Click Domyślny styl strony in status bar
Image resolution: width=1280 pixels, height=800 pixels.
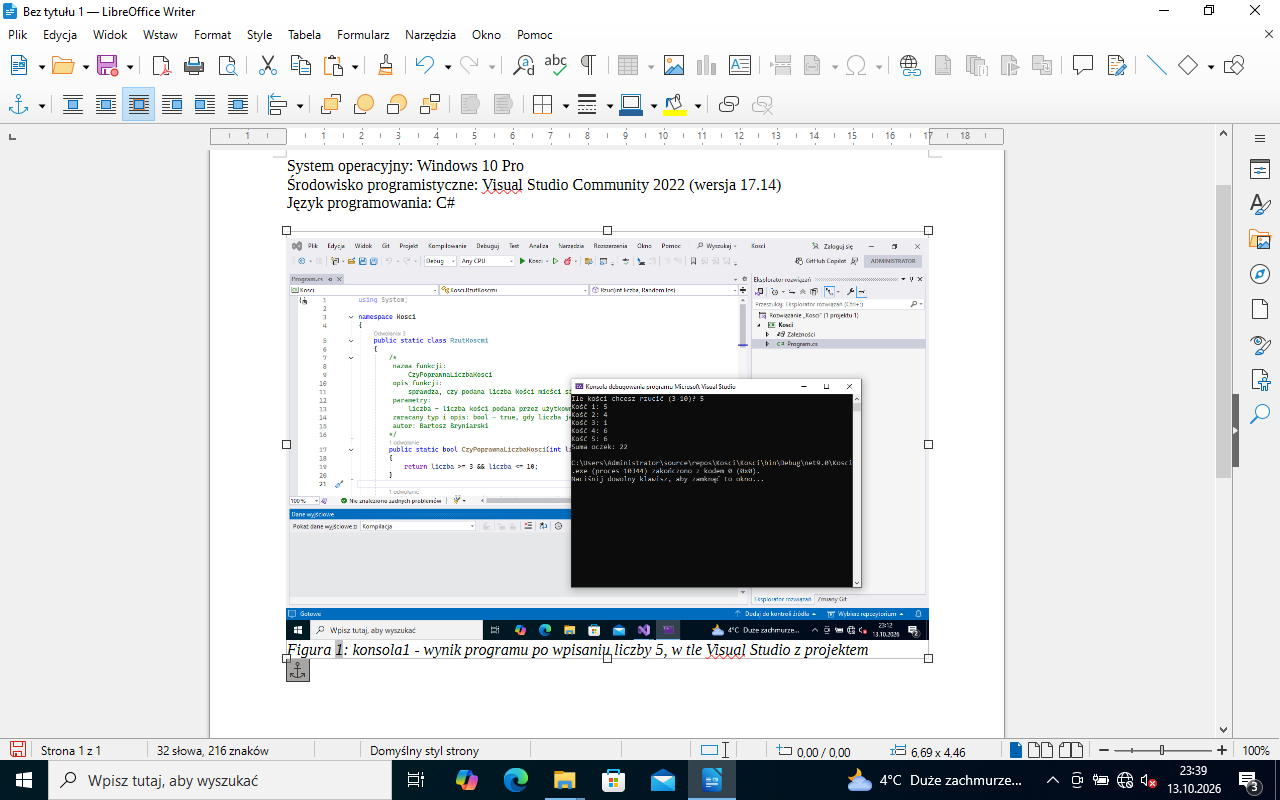[x=424, y=750]
